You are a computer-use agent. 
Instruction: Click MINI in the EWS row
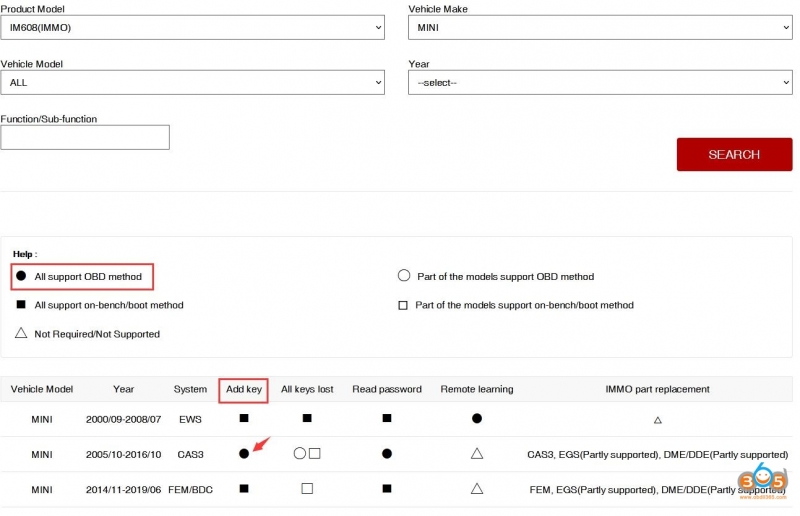(x=42, y=420)
